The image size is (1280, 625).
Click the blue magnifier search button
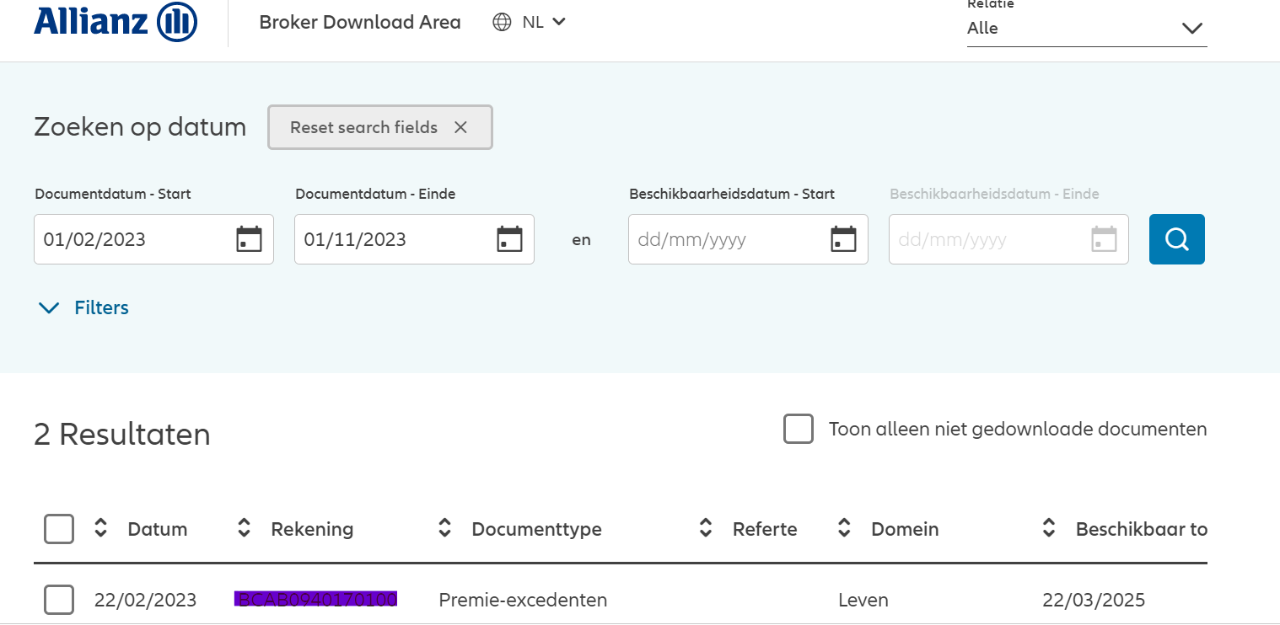(1176, 239)
